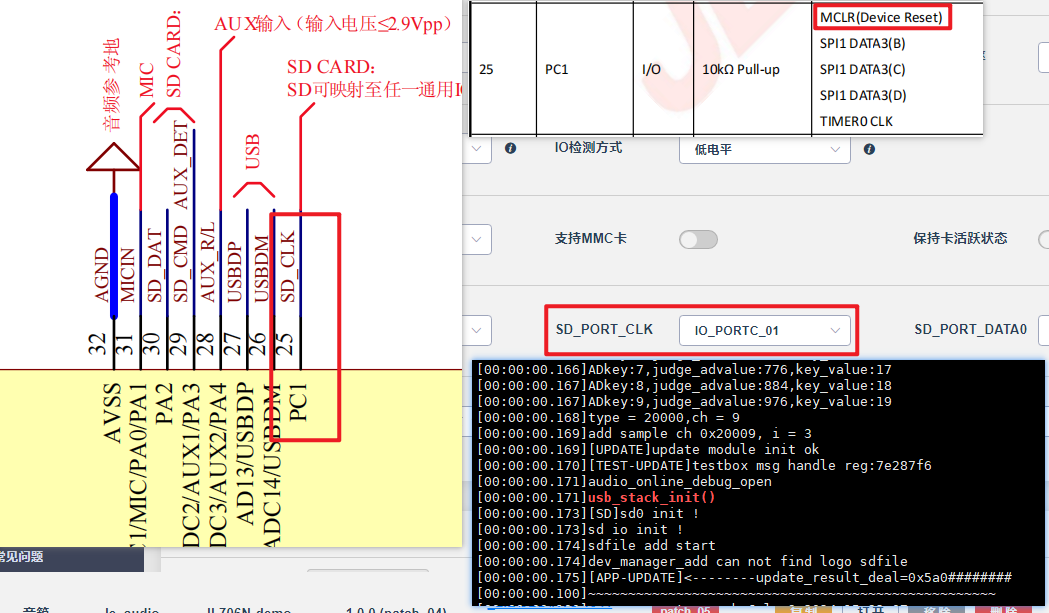Viewport: 1049px width, 613px height.
Task: Click the IO检测方式 label
Action: (x=588, y=148)
